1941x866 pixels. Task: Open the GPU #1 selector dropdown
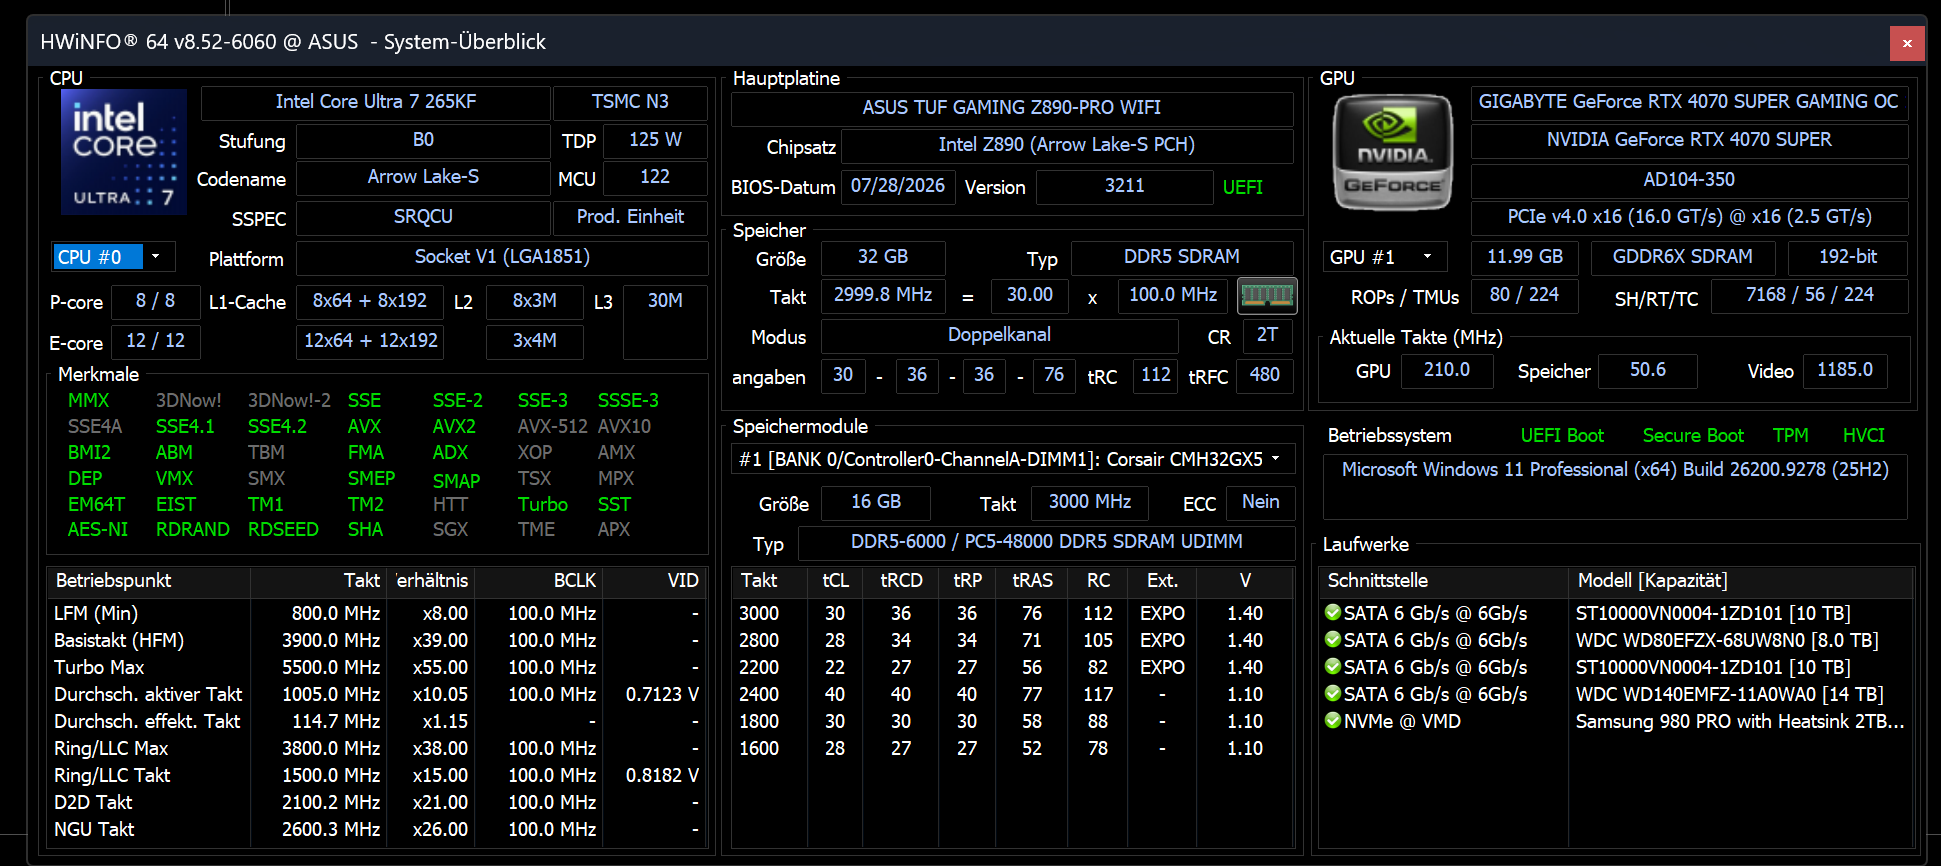(1385, 257)
